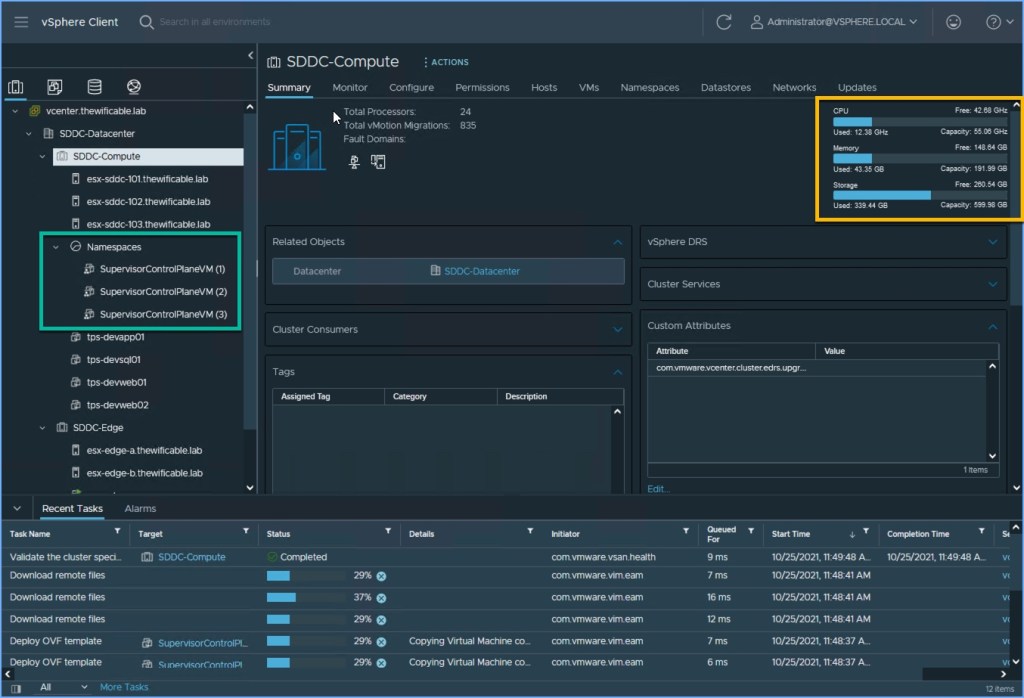Screen dimensions: 1024x698
Task: Switch to the Configure tab
Action: click(411, 88)
